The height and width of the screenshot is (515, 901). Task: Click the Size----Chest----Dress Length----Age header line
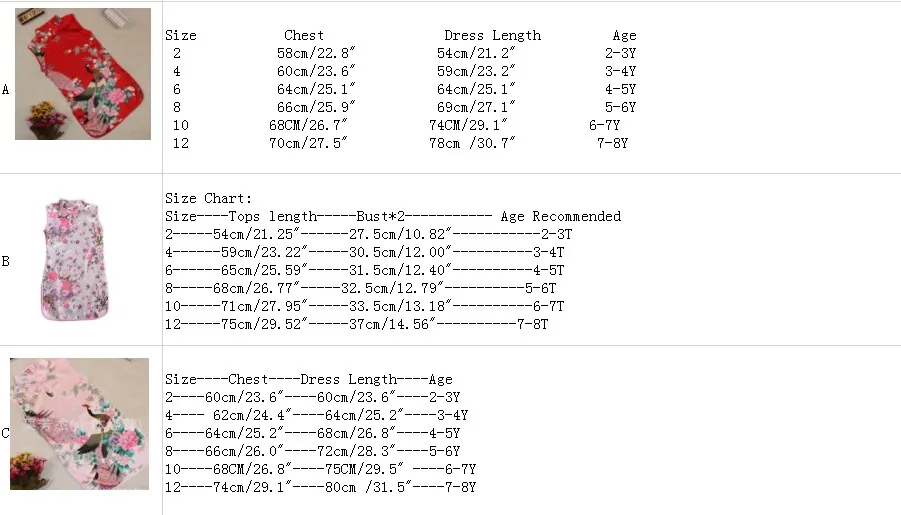point(309,379)
